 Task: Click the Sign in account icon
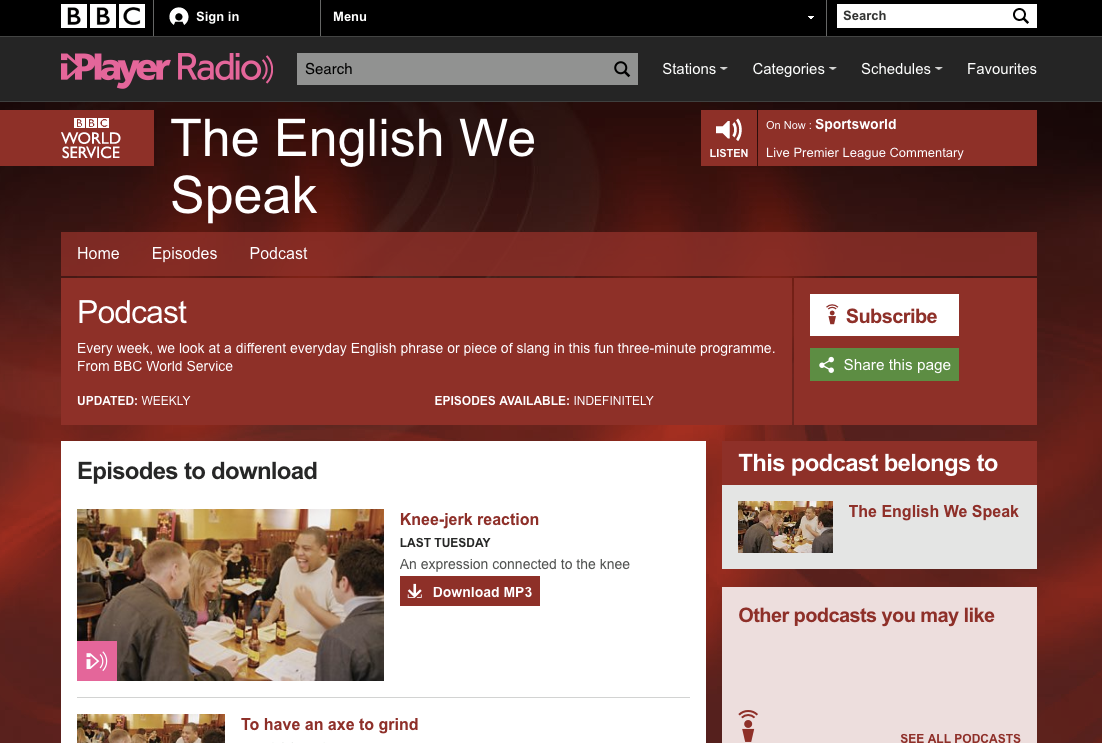179,17
